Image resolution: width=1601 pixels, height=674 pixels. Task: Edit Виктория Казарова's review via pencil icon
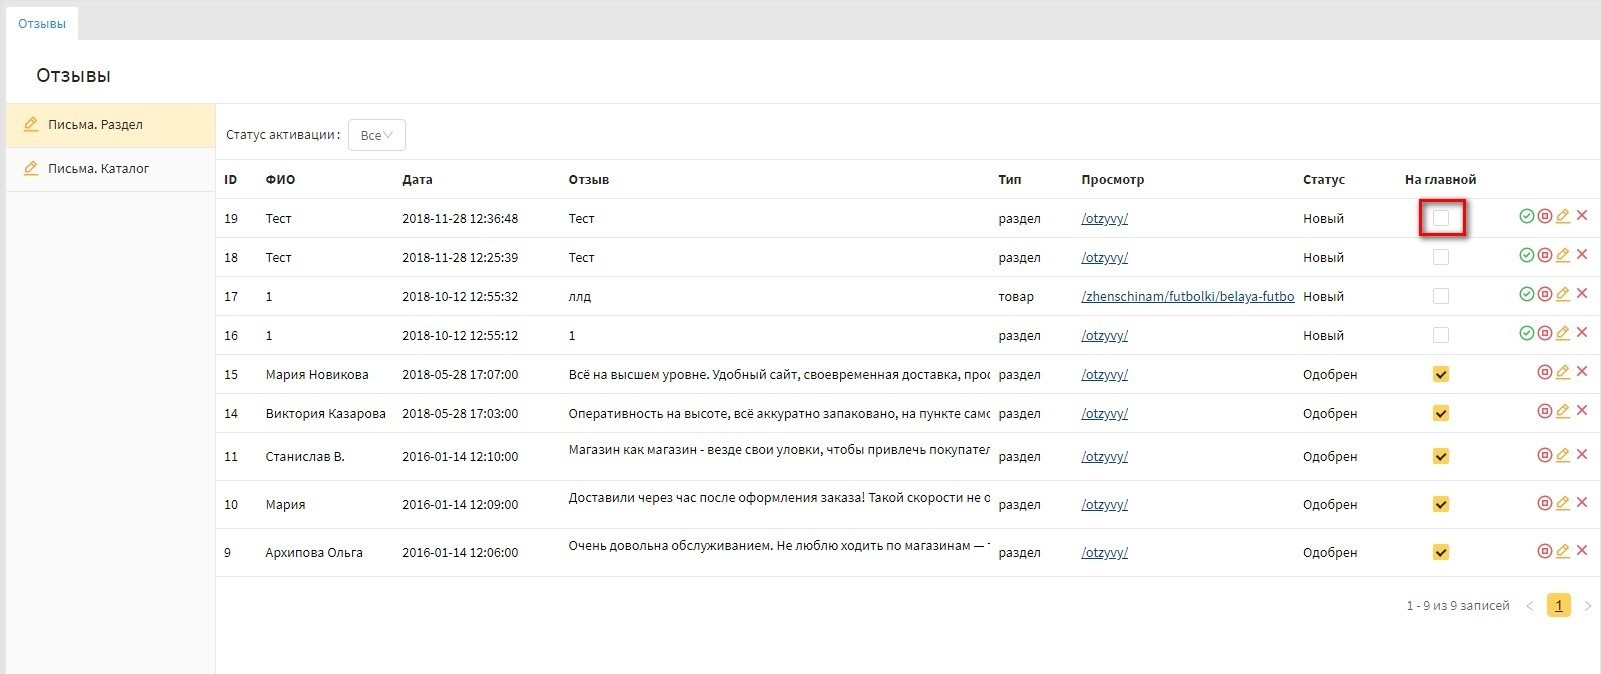pyautogui.click(x=1563, y=411)
